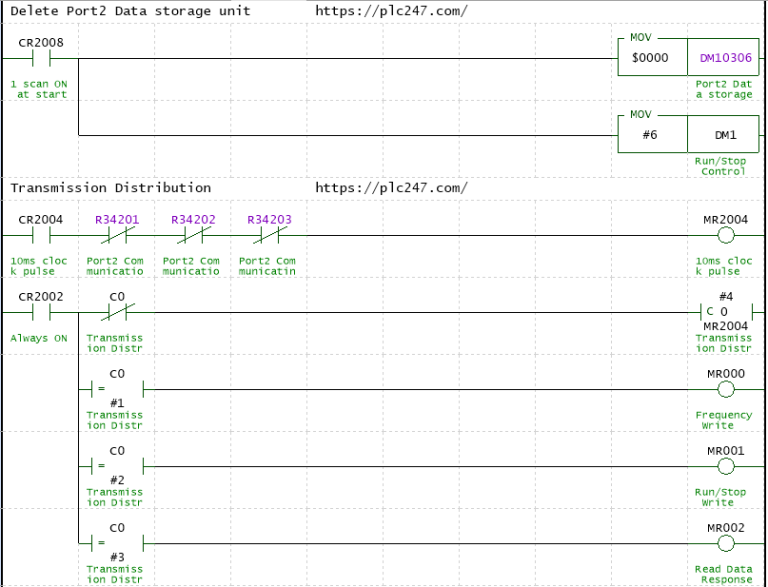Select the C0 normally closed contact

click(x=117, y=312)
